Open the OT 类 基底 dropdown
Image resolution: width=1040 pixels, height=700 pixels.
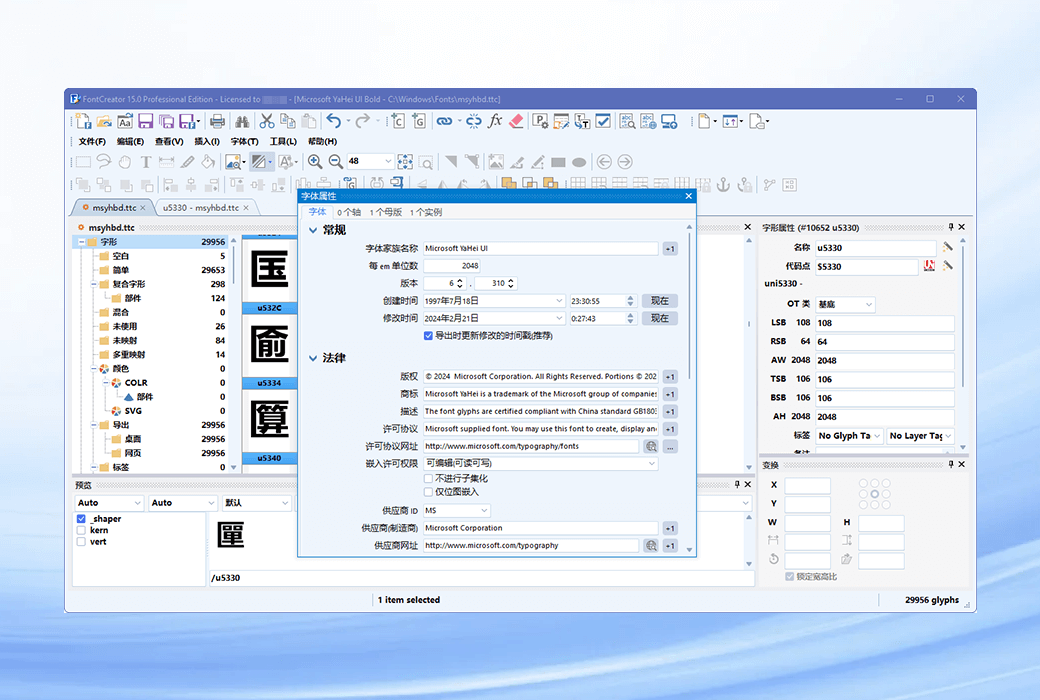(x=846, y=305)
